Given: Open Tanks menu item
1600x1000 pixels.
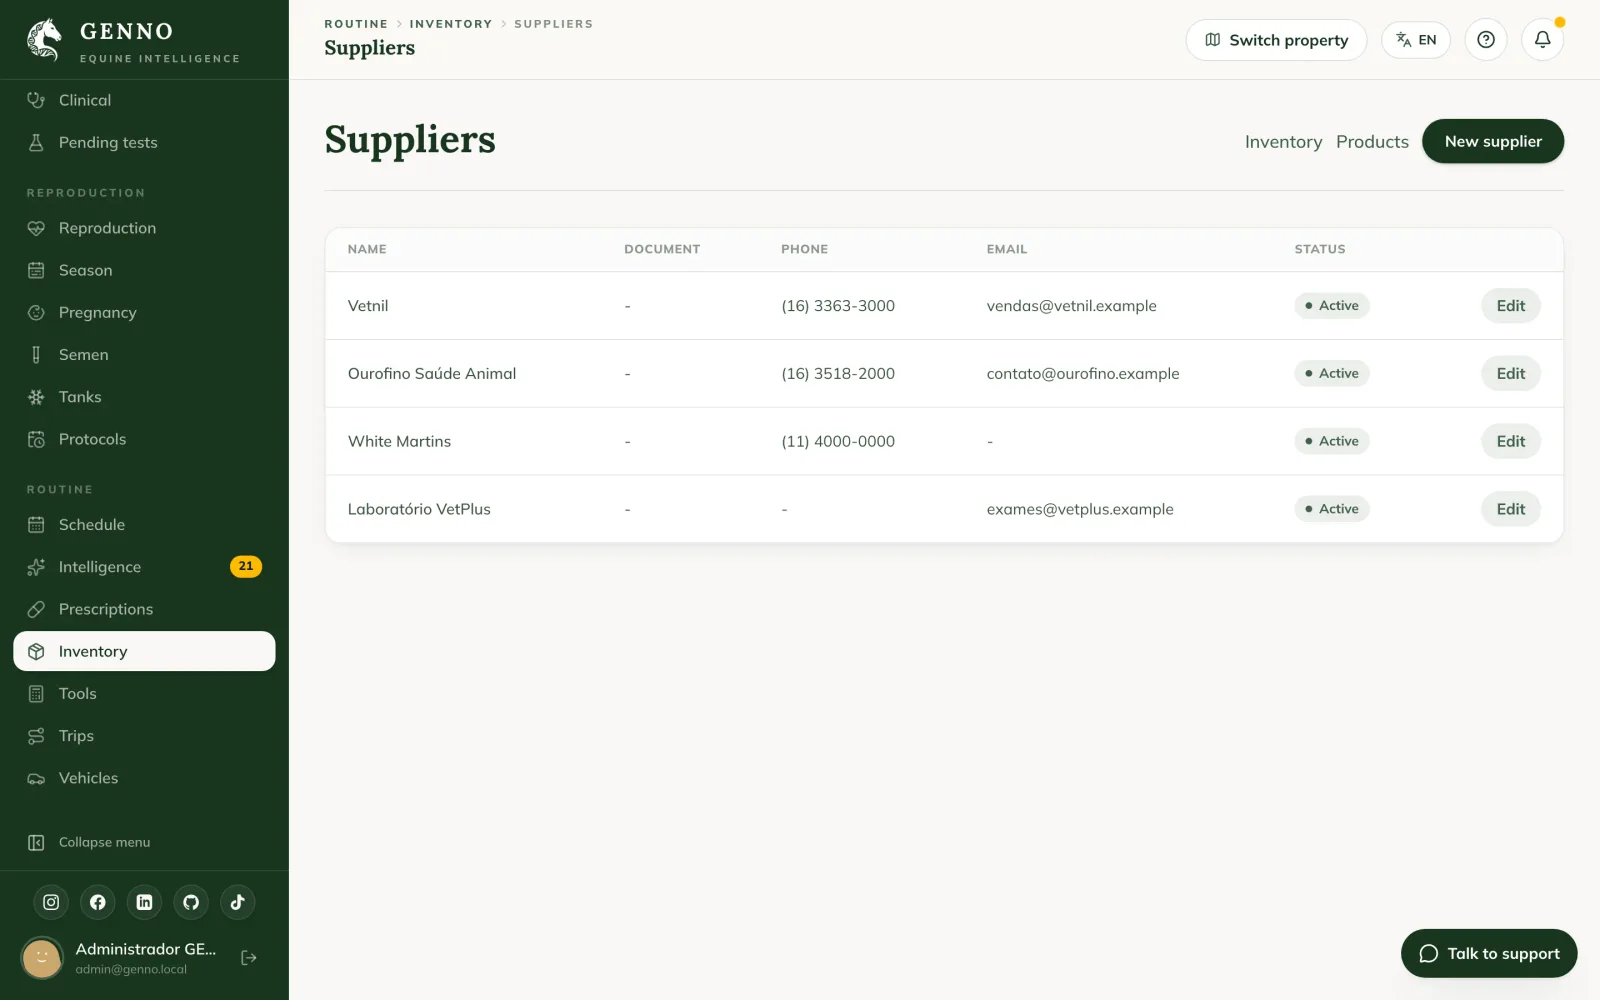Looking at the screenshot, I should coord(144,397).
